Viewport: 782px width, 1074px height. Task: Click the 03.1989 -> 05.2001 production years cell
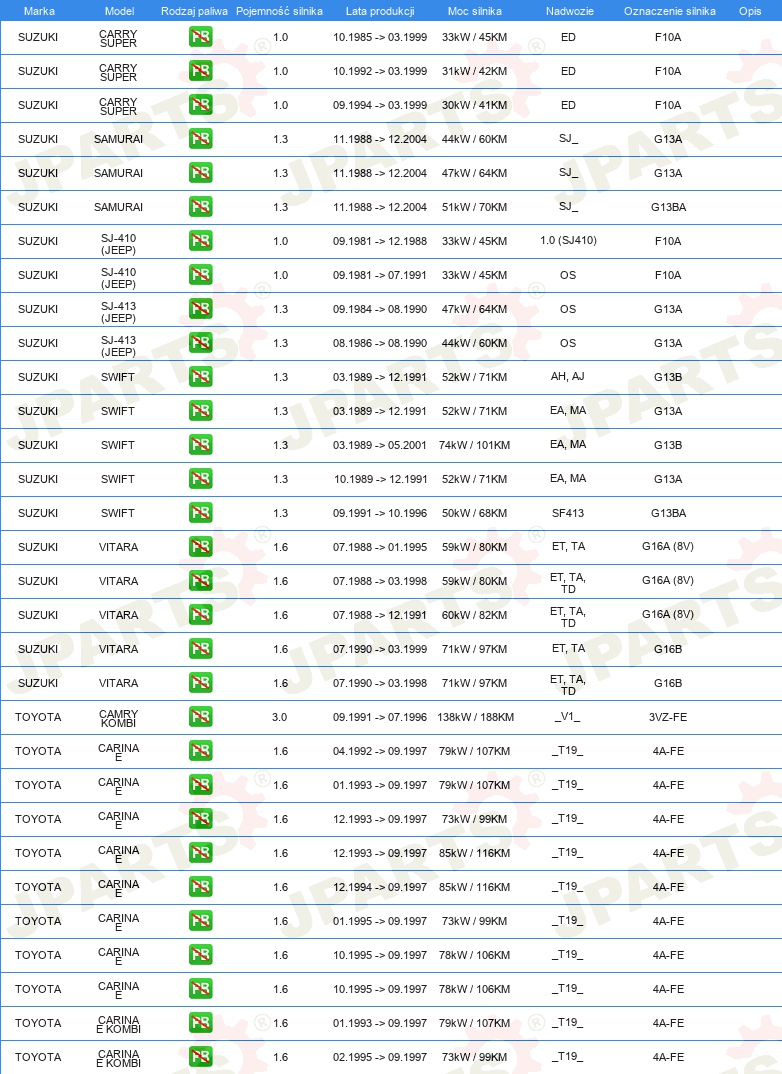[x=380, y=445]
